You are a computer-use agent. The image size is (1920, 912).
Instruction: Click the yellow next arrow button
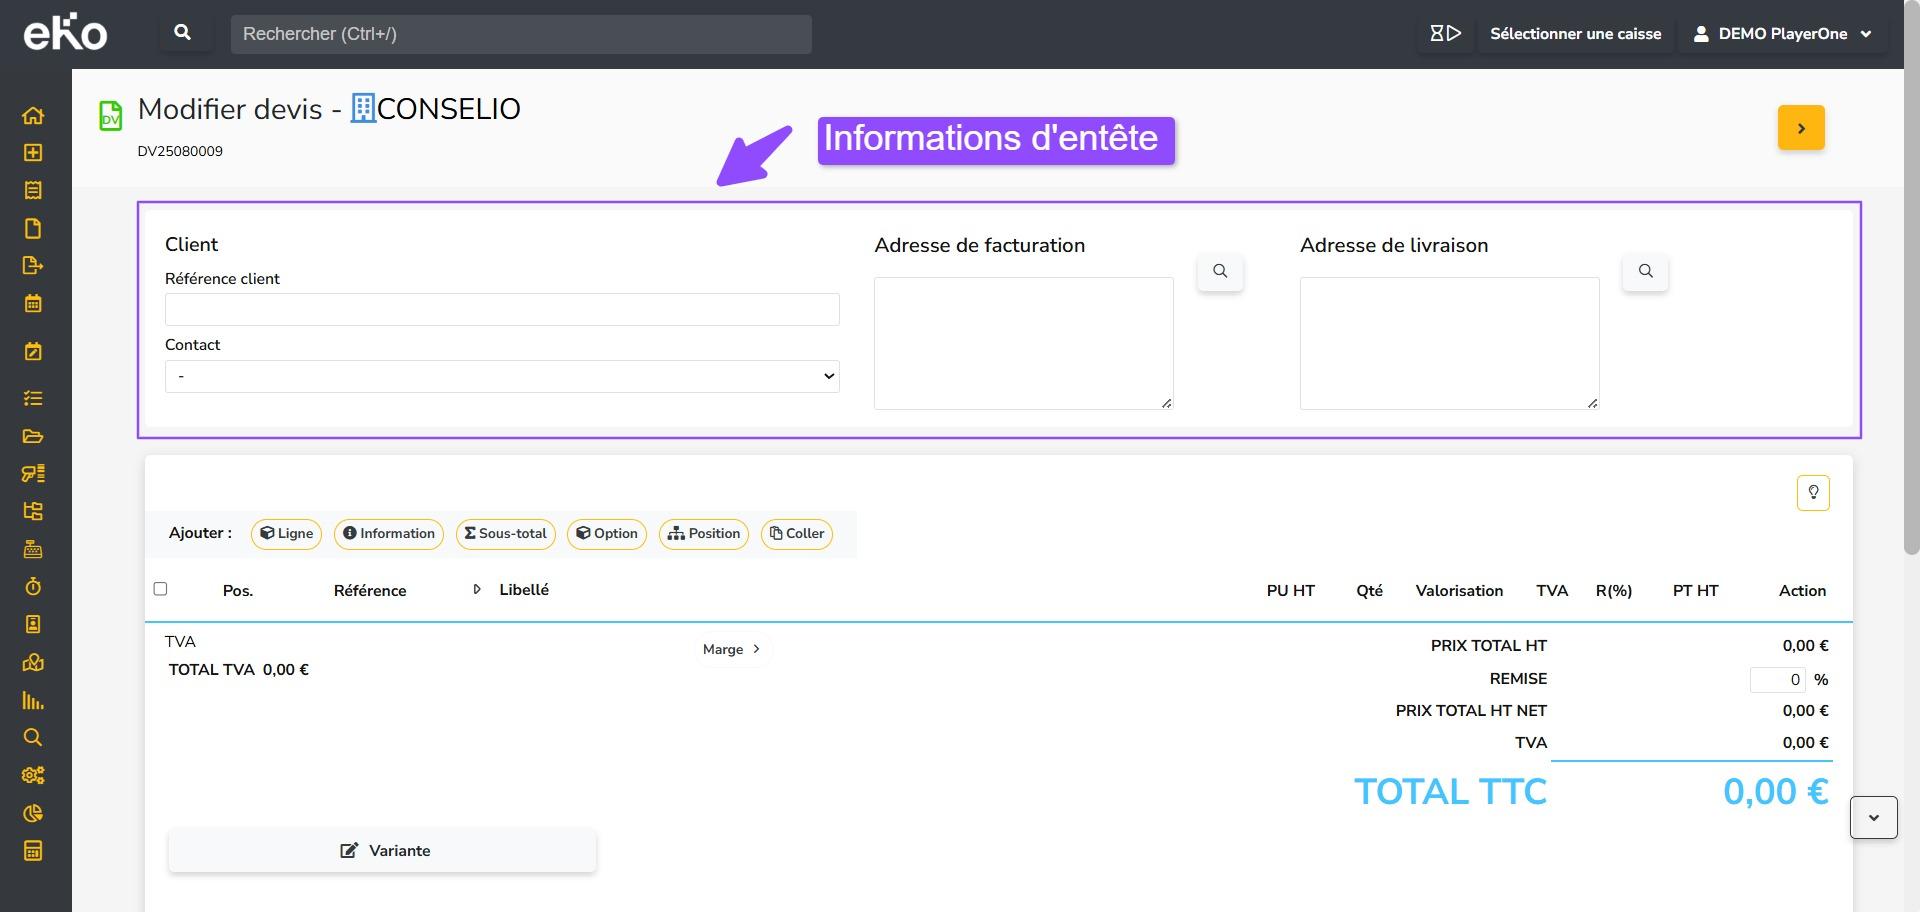click(1801, 128)
